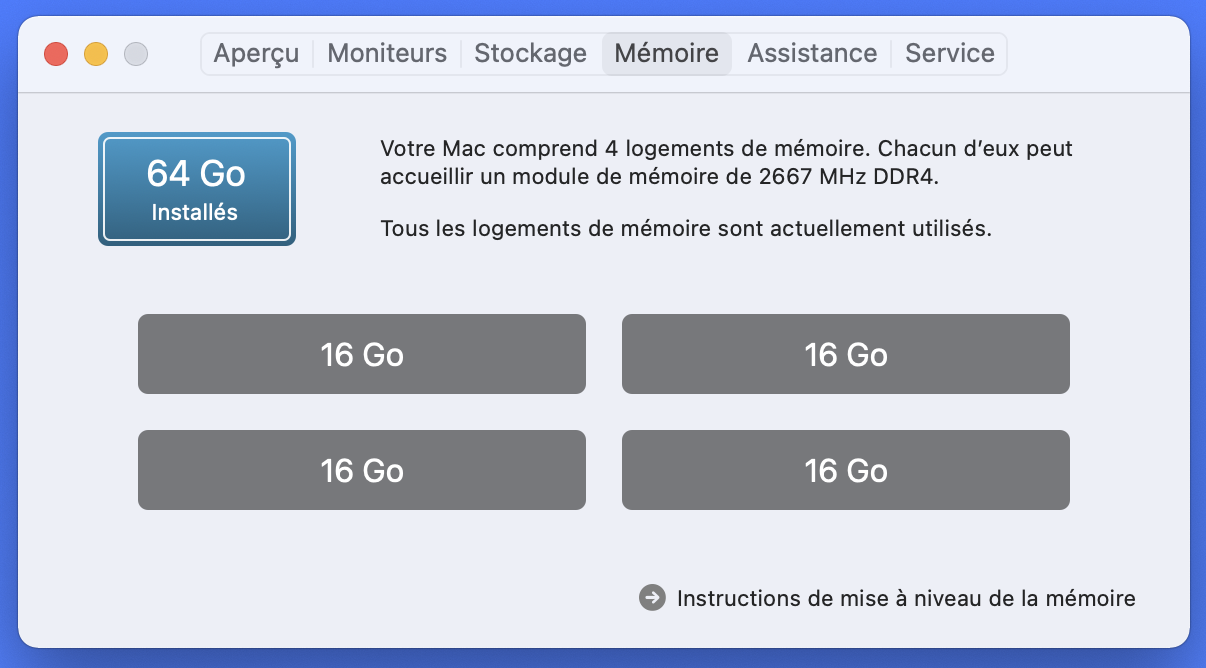Click the red close window button
This screenshot has height=668, width=1206.
(x=56, y=54)
